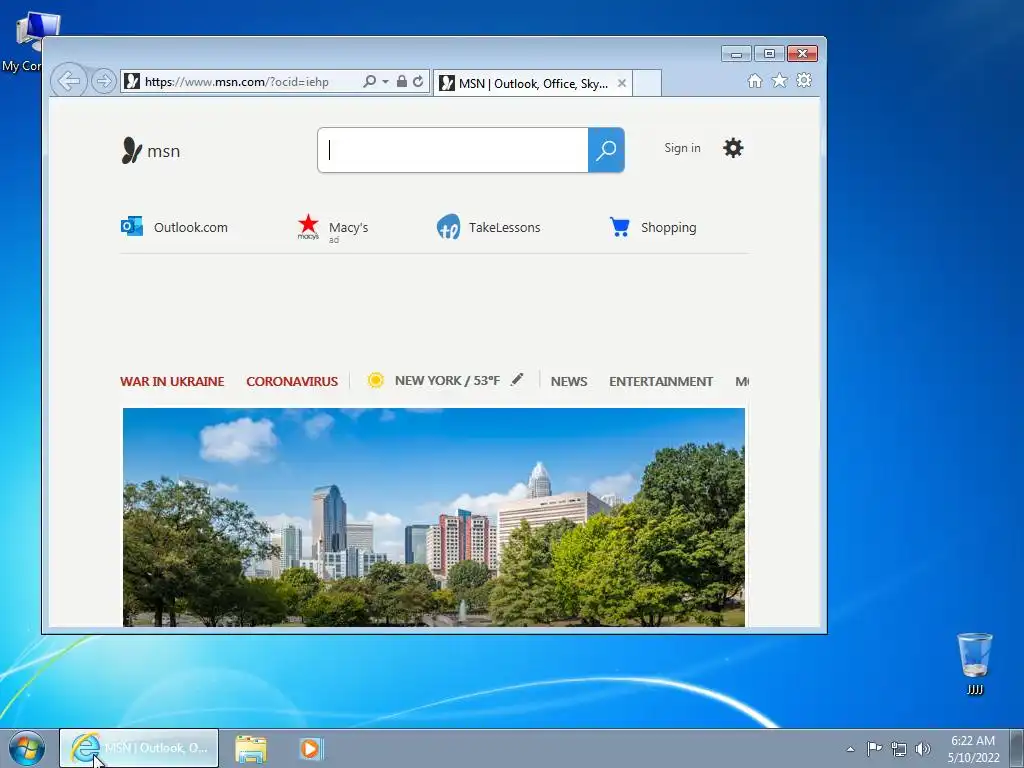Viewport: 1024px width, 768px height.
Task: Open the volume speaker tray icon
Action: click(923, 749)
